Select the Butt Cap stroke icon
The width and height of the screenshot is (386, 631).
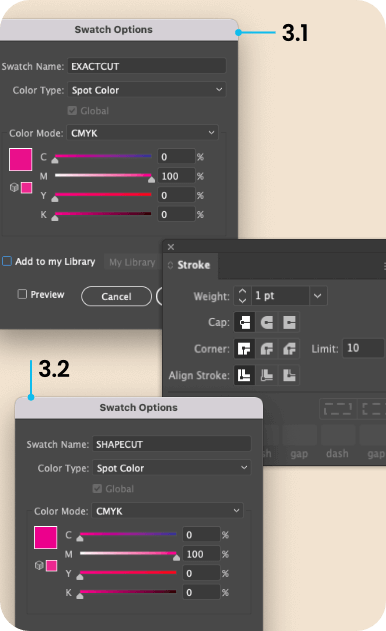click(x=244, y=322)
